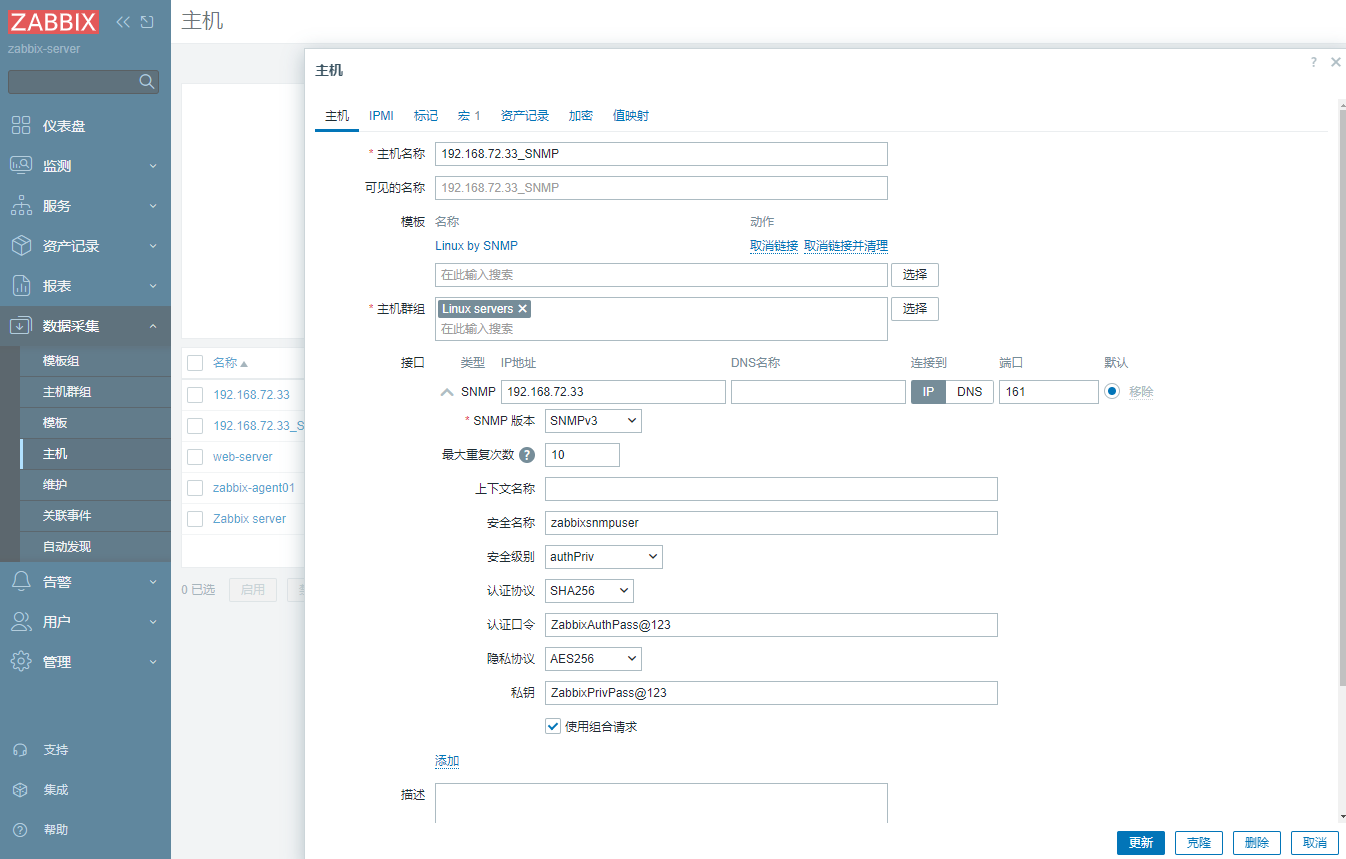This screenshot has width=1346, height=859.
Task: Open the SNMP 版本 dropdown
Action: [x=593, y=421]
